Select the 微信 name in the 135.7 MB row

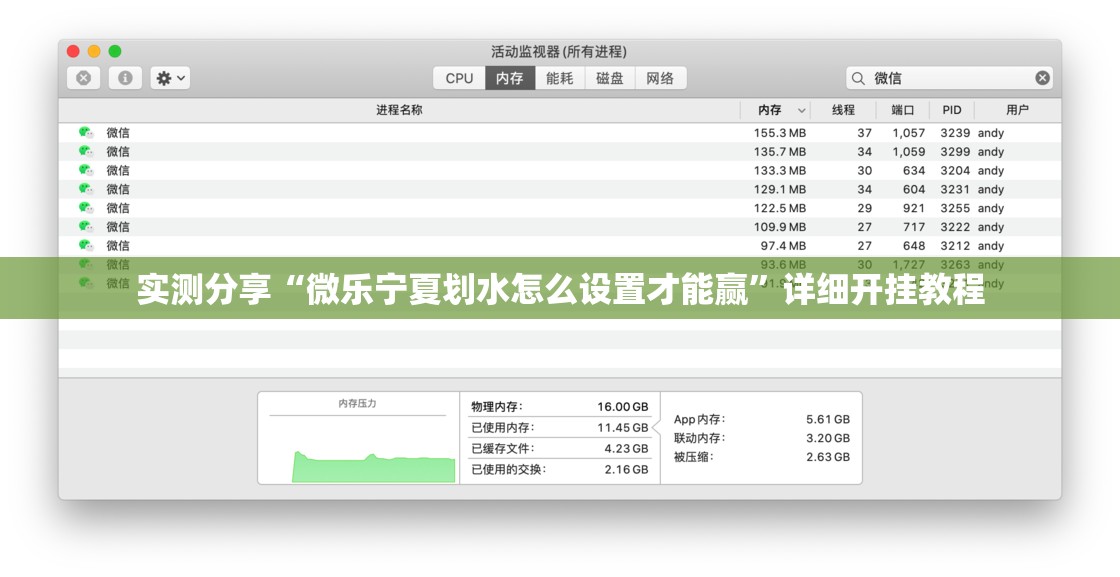118,151
